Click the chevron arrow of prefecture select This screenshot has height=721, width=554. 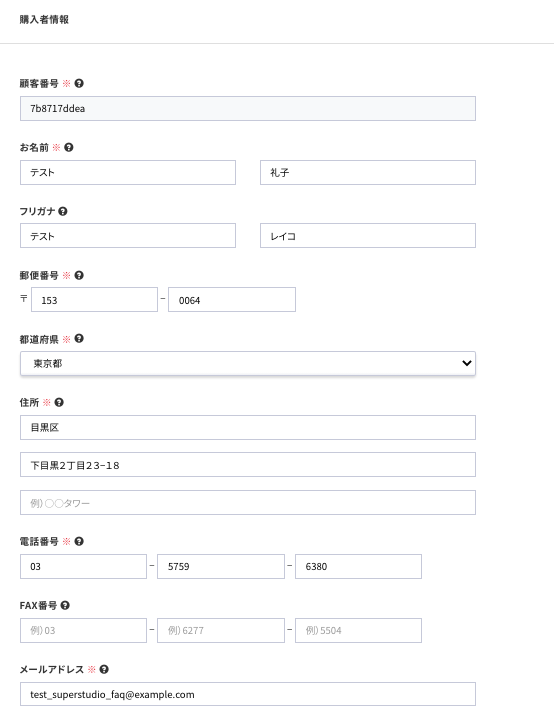pyautogui.click(x=466, y=363)
